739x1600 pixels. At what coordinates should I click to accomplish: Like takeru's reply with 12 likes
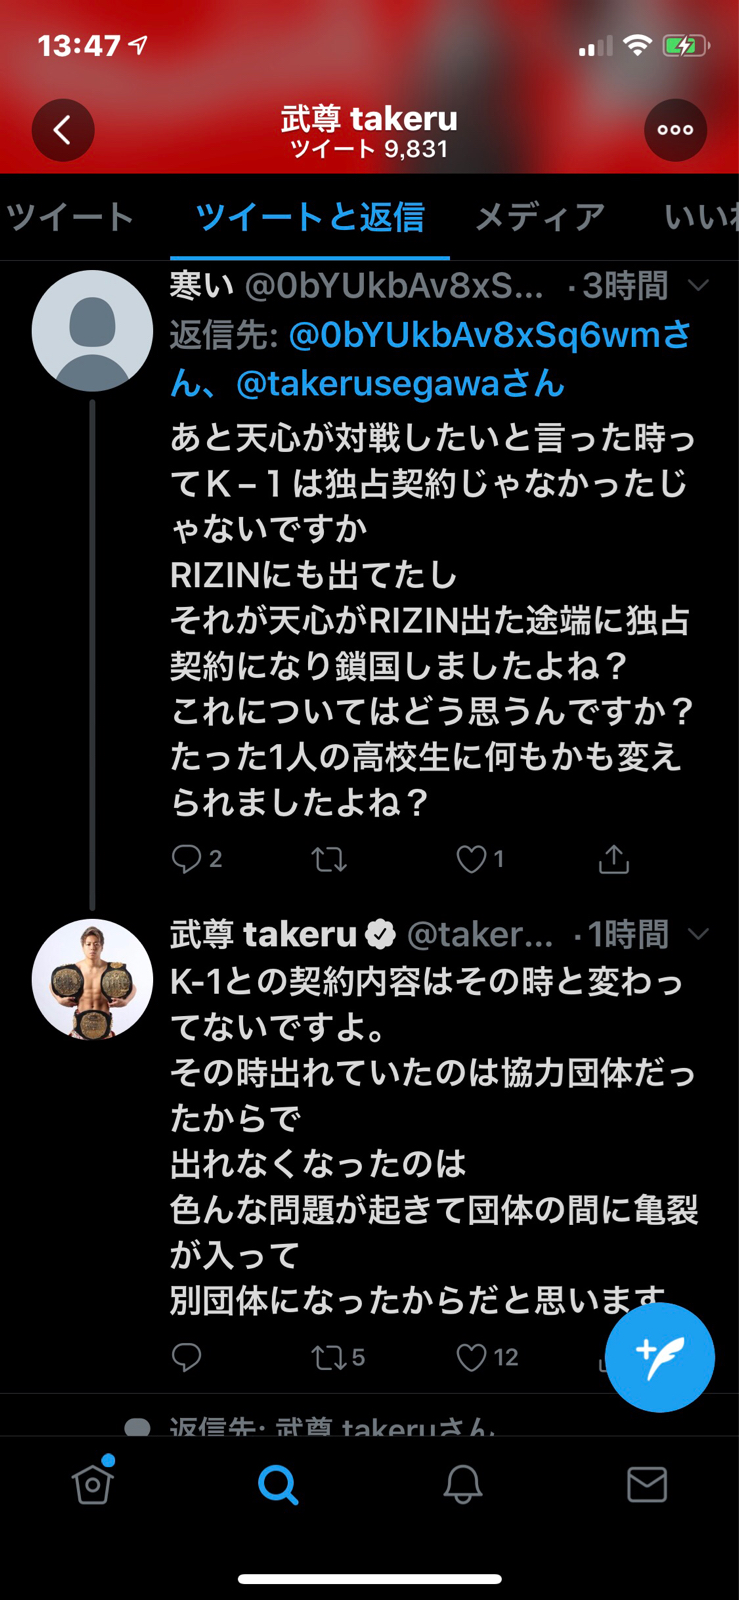point(471,1357)
